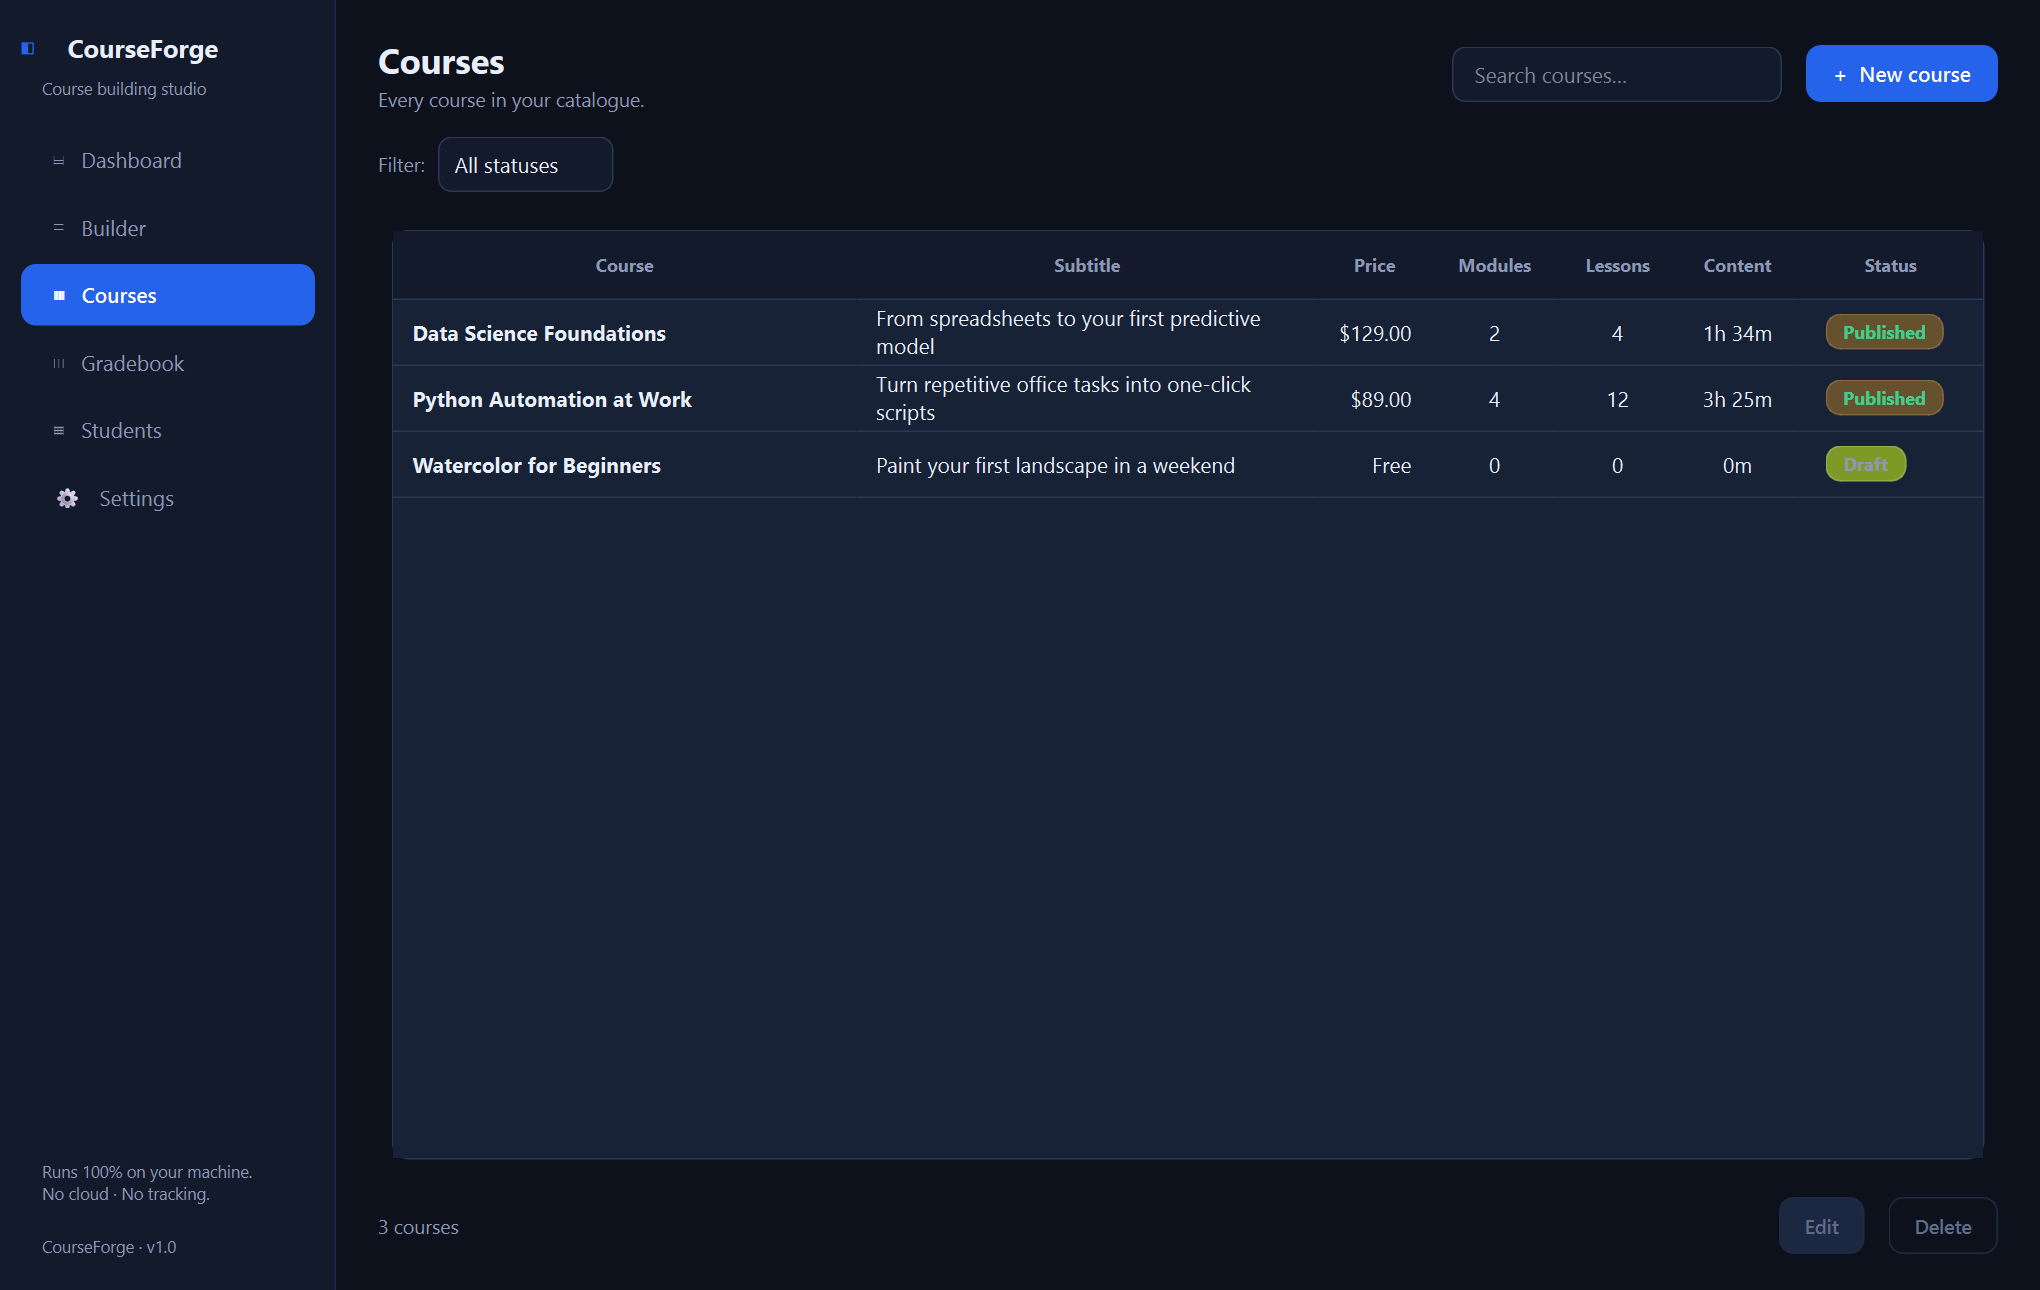Select the Python Automation at Work row
The width and height of the screenshot is (2040, 1290).
1188,399
